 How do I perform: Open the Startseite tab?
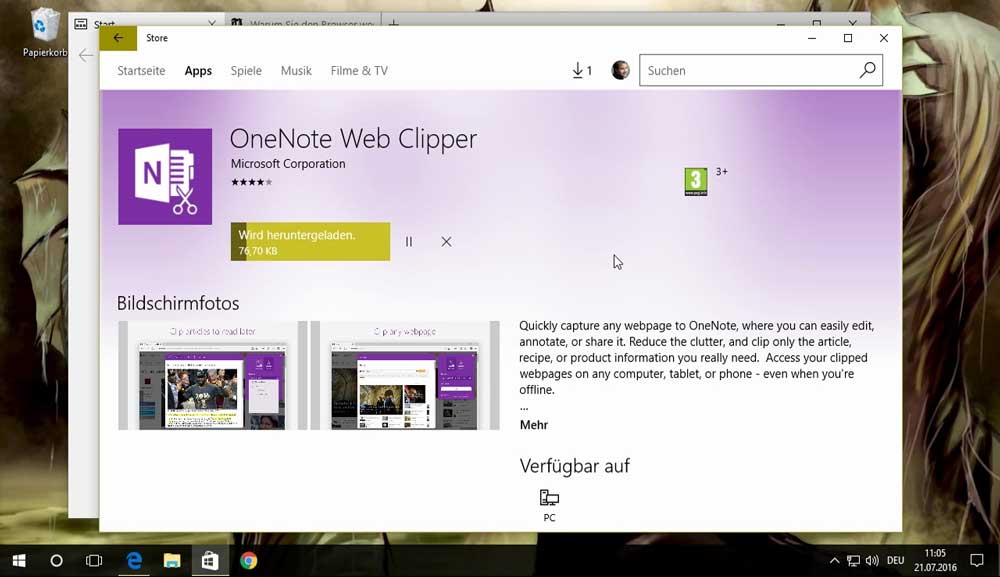click(x=141, y=71)
